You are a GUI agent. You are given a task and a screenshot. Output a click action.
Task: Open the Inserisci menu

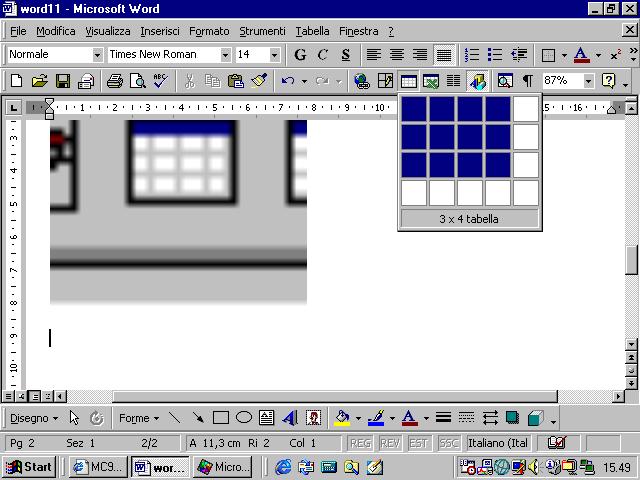point(160,31)
